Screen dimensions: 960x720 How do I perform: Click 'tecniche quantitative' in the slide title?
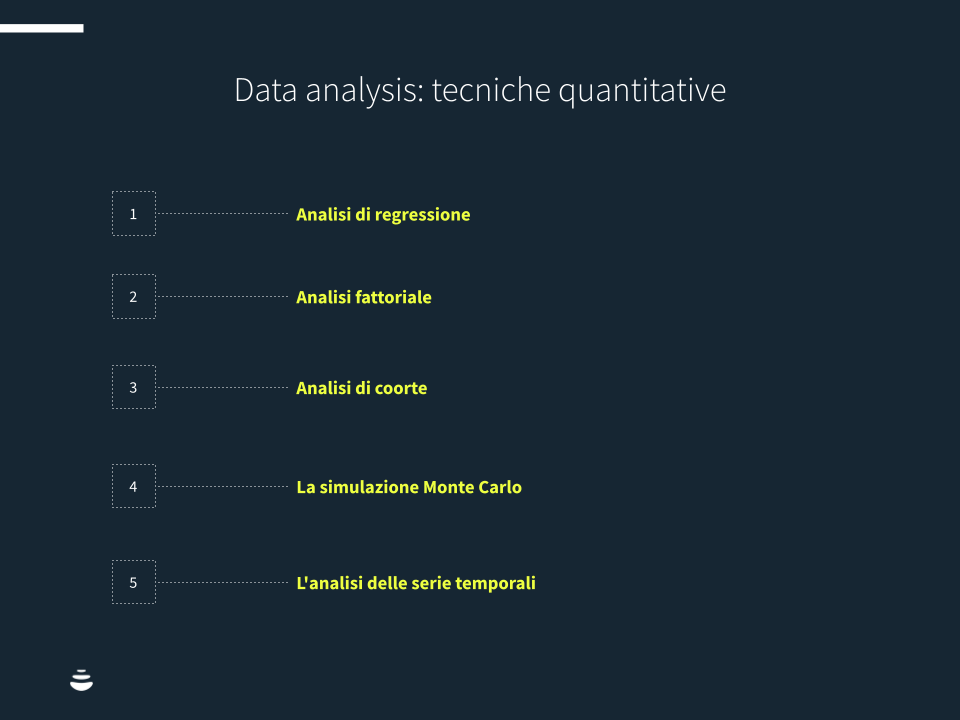pyautogui.click(x=579, y=91)
